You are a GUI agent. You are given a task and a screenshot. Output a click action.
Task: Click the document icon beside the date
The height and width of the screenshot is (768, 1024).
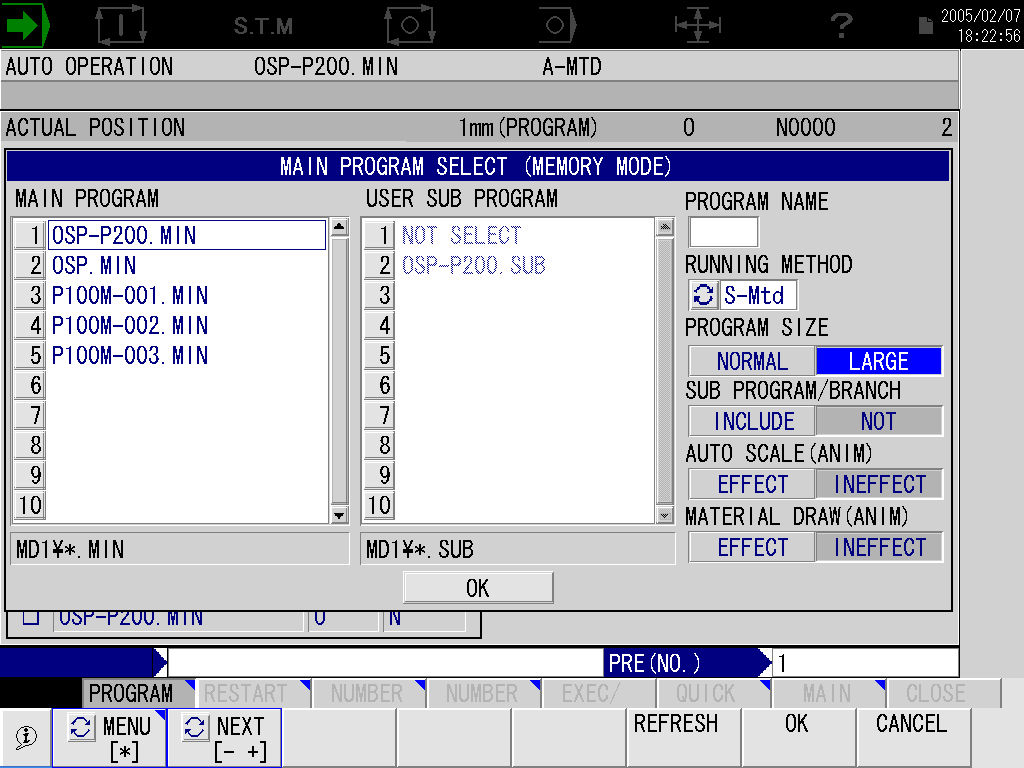click(x=925, y=25)
